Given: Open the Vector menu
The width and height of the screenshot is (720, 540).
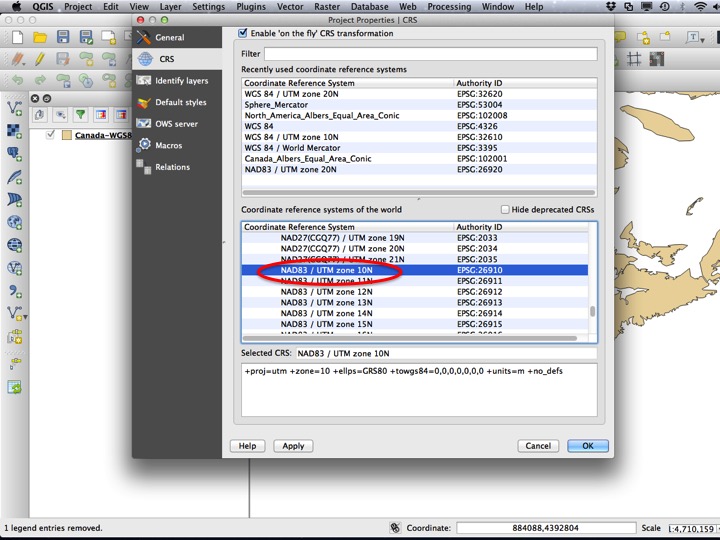Looking at the screenshot, I should pyautogui.click(x=290, y=6).
